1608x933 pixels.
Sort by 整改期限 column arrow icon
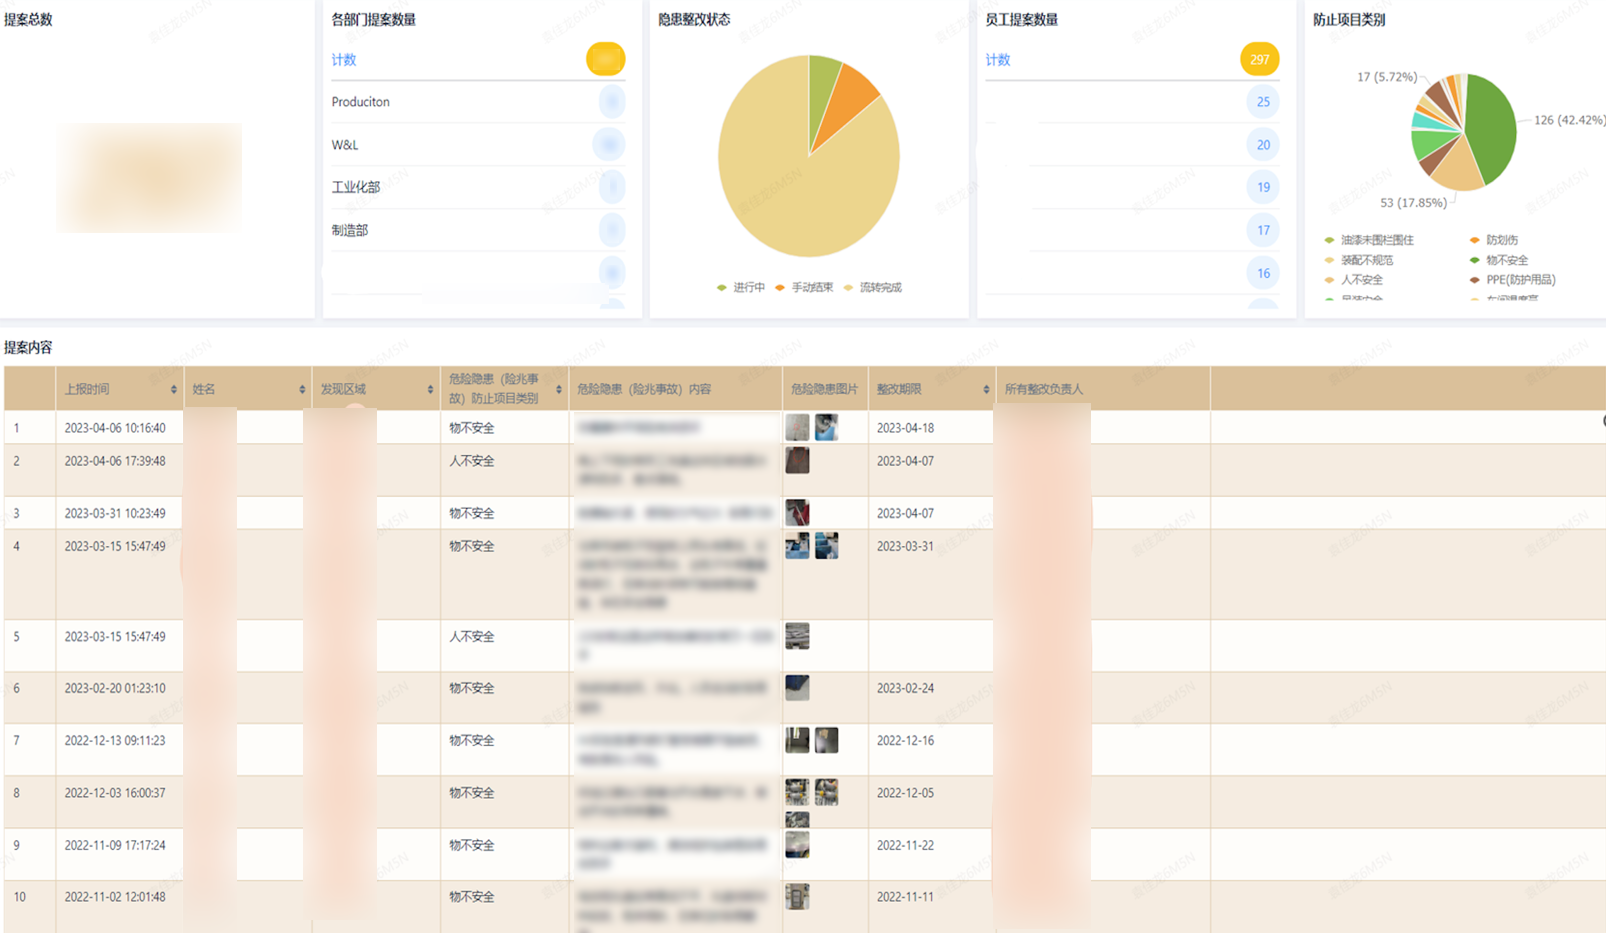coord(986,389)
